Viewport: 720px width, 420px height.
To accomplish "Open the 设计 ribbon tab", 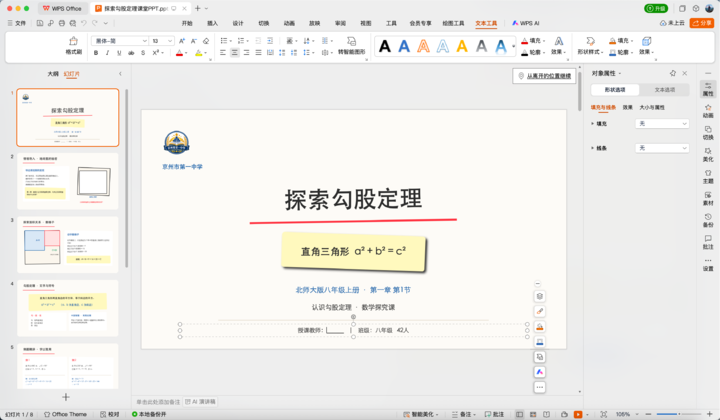I will [238, 23].
